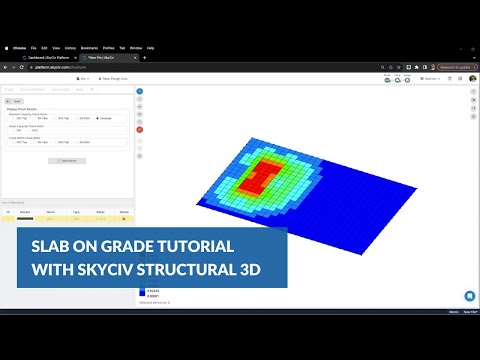Click Relaunch to update button
This screenshot has height=360, width=480.
[x=457, y=67]
